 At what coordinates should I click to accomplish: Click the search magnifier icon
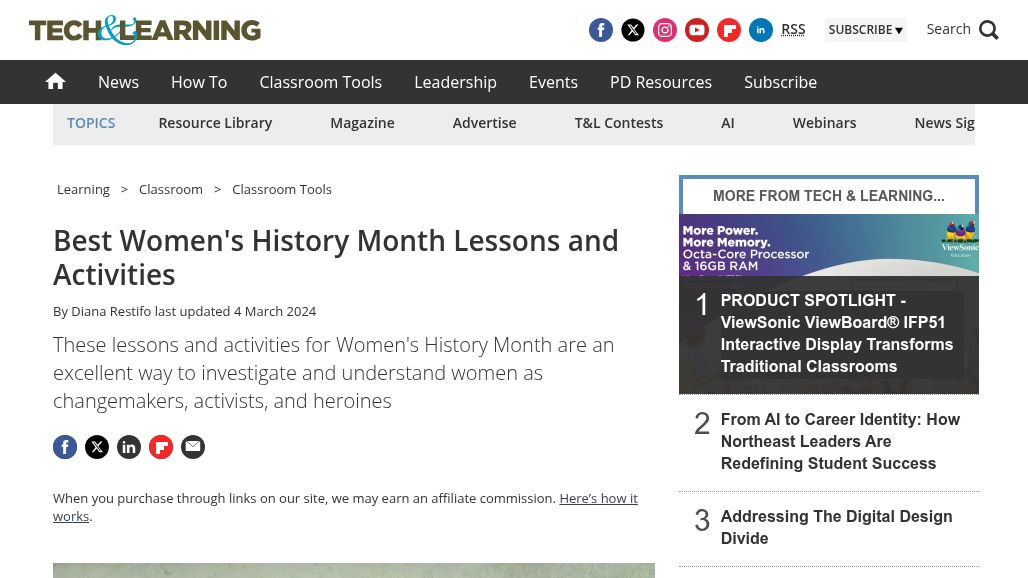point(989,30)
